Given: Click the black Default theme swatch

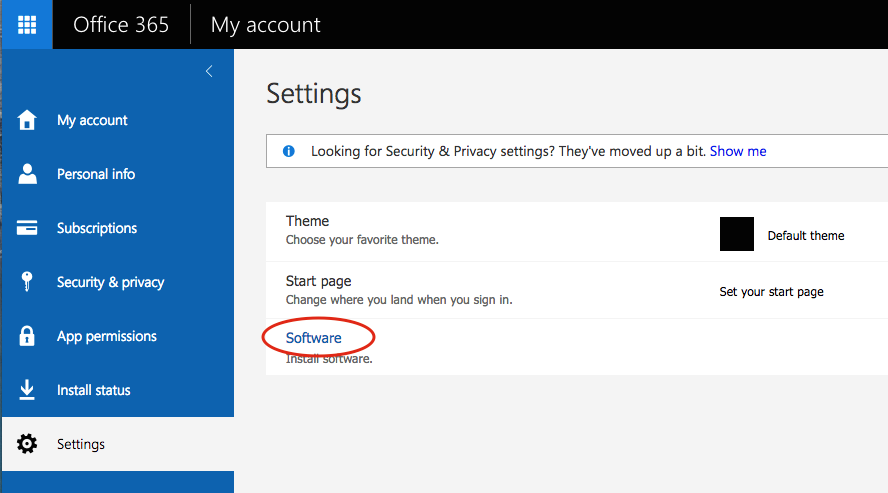Looking at the screenshot, I should coord(736,234).
